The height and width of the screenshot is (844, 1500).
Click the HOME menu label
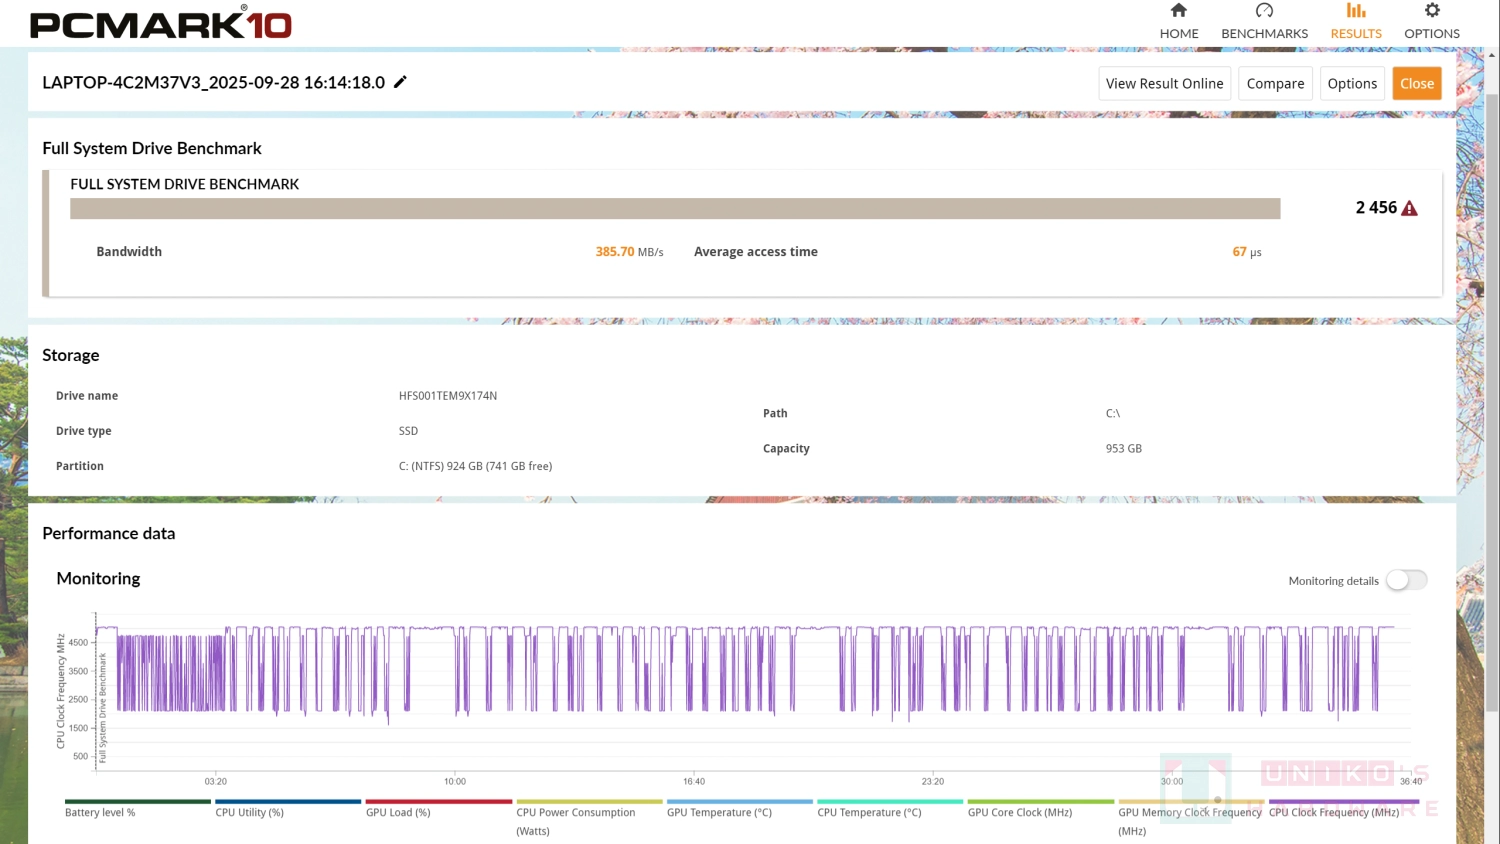[x=1179, y=33]
